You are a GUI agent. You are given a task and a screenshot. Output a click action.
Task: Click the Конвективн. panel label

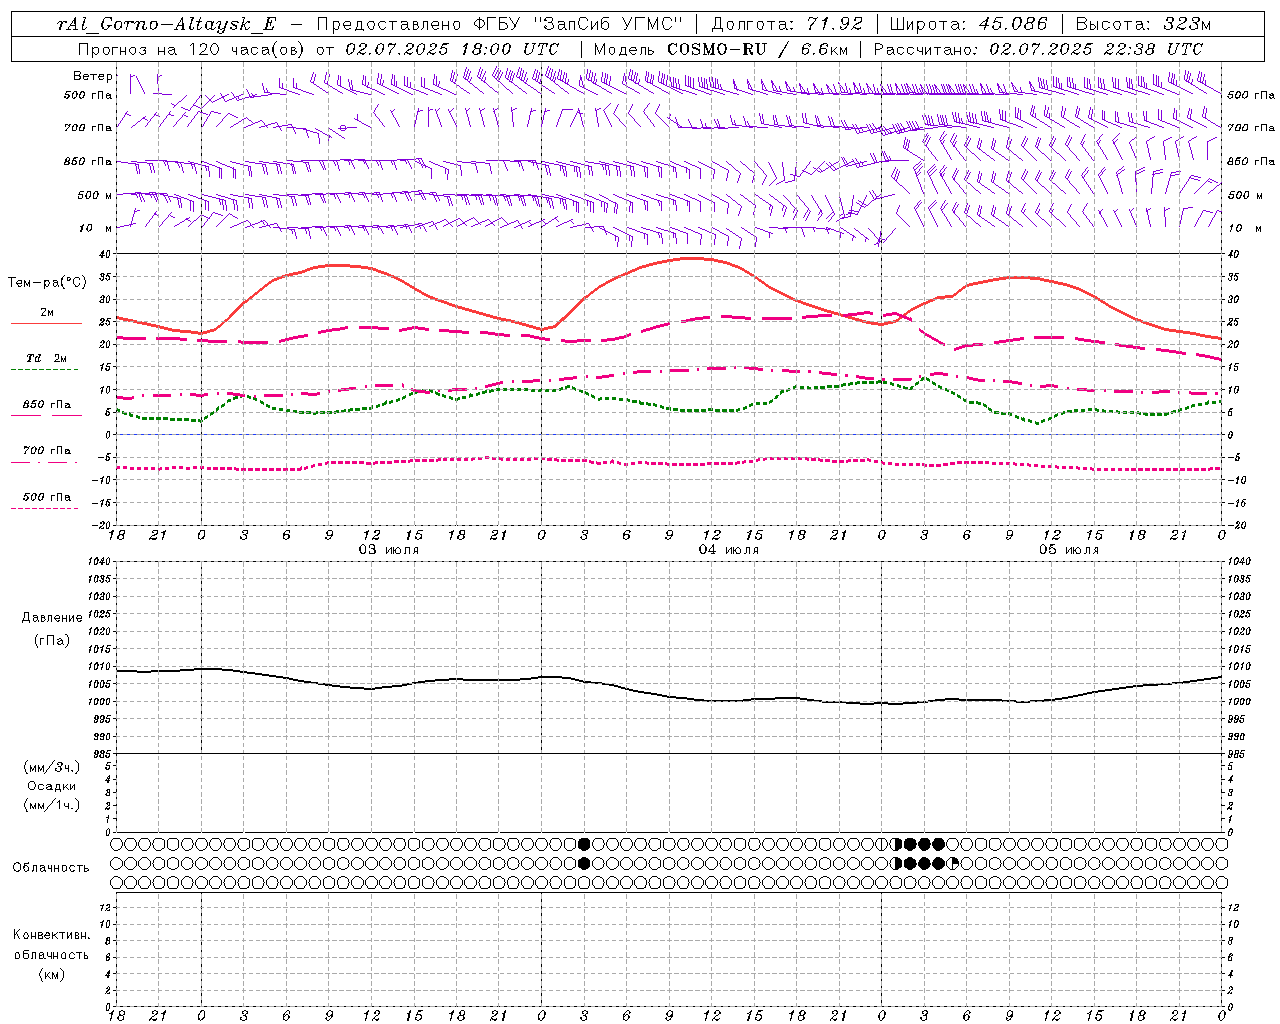tap(52, 935)
